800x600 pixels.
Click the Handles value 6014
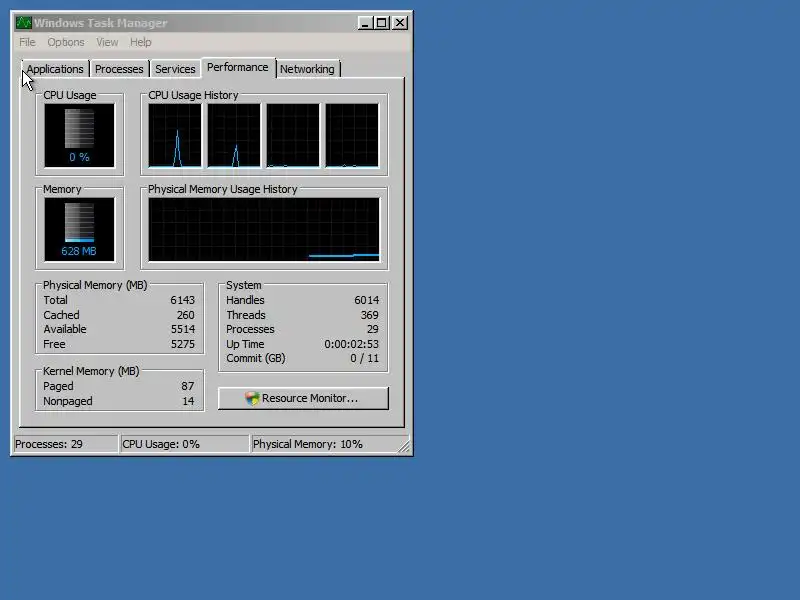(367, 300)
